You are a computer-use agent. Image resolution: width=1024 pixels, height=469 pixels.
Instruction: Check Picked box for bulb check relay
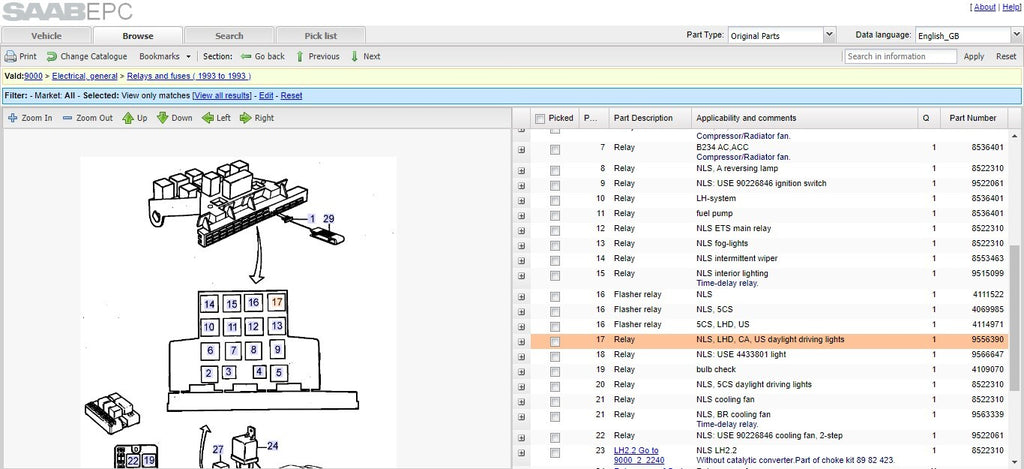click(x=554, y=371)
